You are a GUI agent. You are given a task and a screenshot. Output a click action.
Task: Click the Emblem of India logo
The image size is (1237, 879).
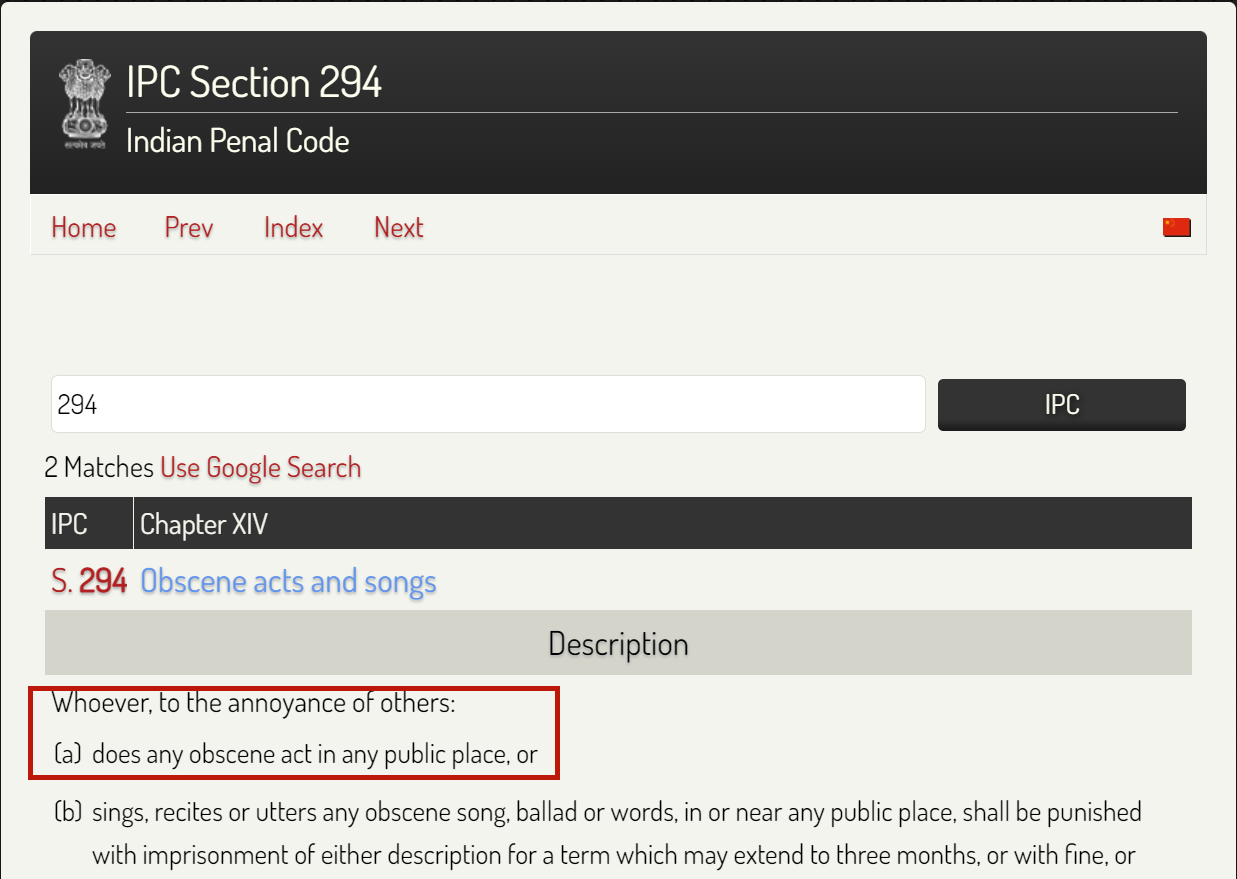[83, 104]
